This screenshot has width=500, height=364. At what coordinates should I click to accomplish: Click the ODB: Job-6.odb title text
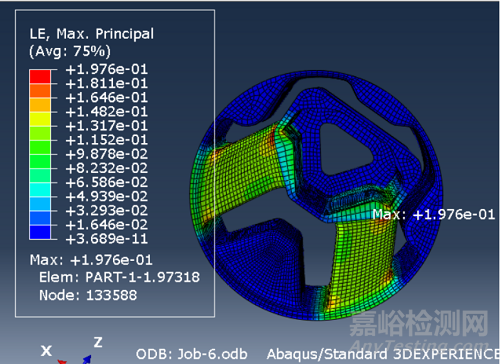tap(192, 354)
